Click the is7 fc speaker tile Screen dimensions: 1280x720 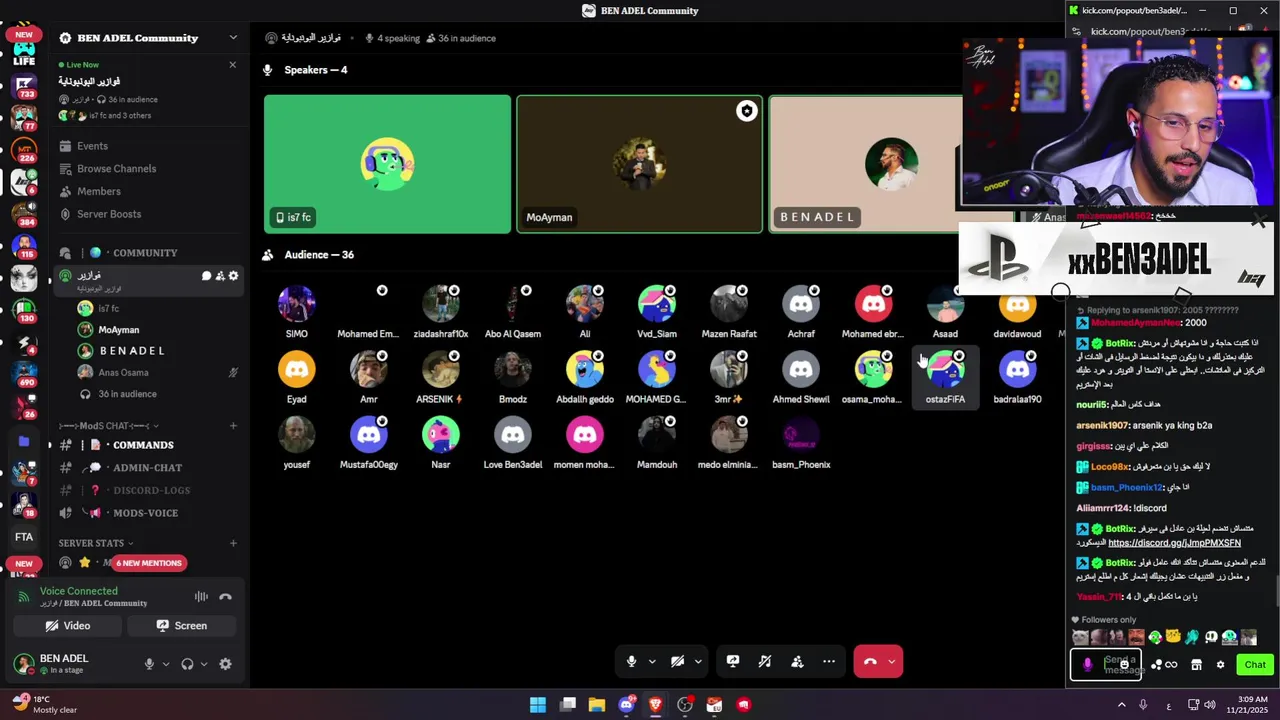click(x=387, y=164)
